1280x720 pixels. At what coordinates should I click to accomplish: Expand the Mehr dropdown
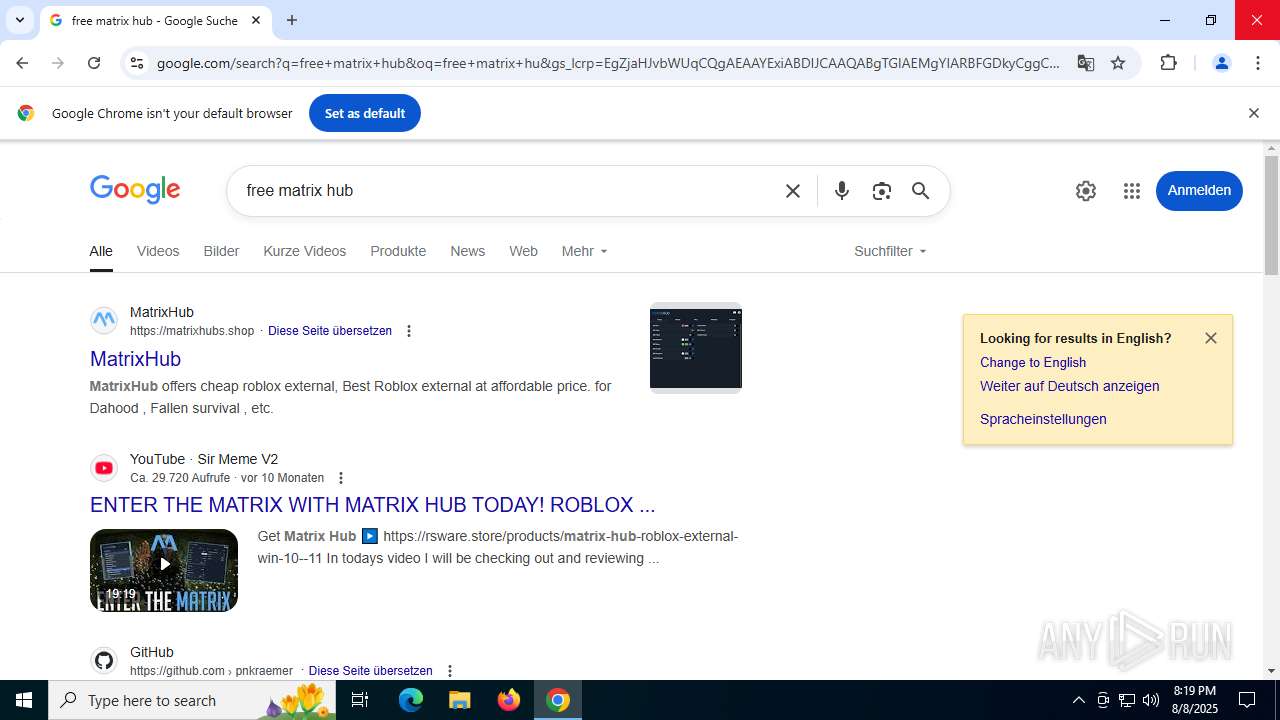584,251
